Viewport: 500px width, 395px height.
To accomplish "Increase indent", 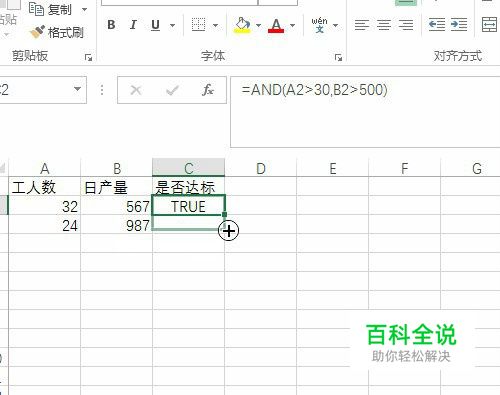I will [459, 25].
